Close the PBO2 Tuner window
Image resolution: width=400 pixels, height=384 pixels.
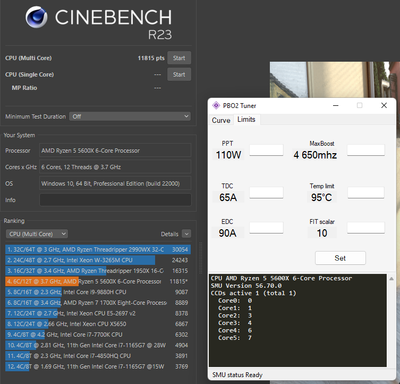click(384, 105)
